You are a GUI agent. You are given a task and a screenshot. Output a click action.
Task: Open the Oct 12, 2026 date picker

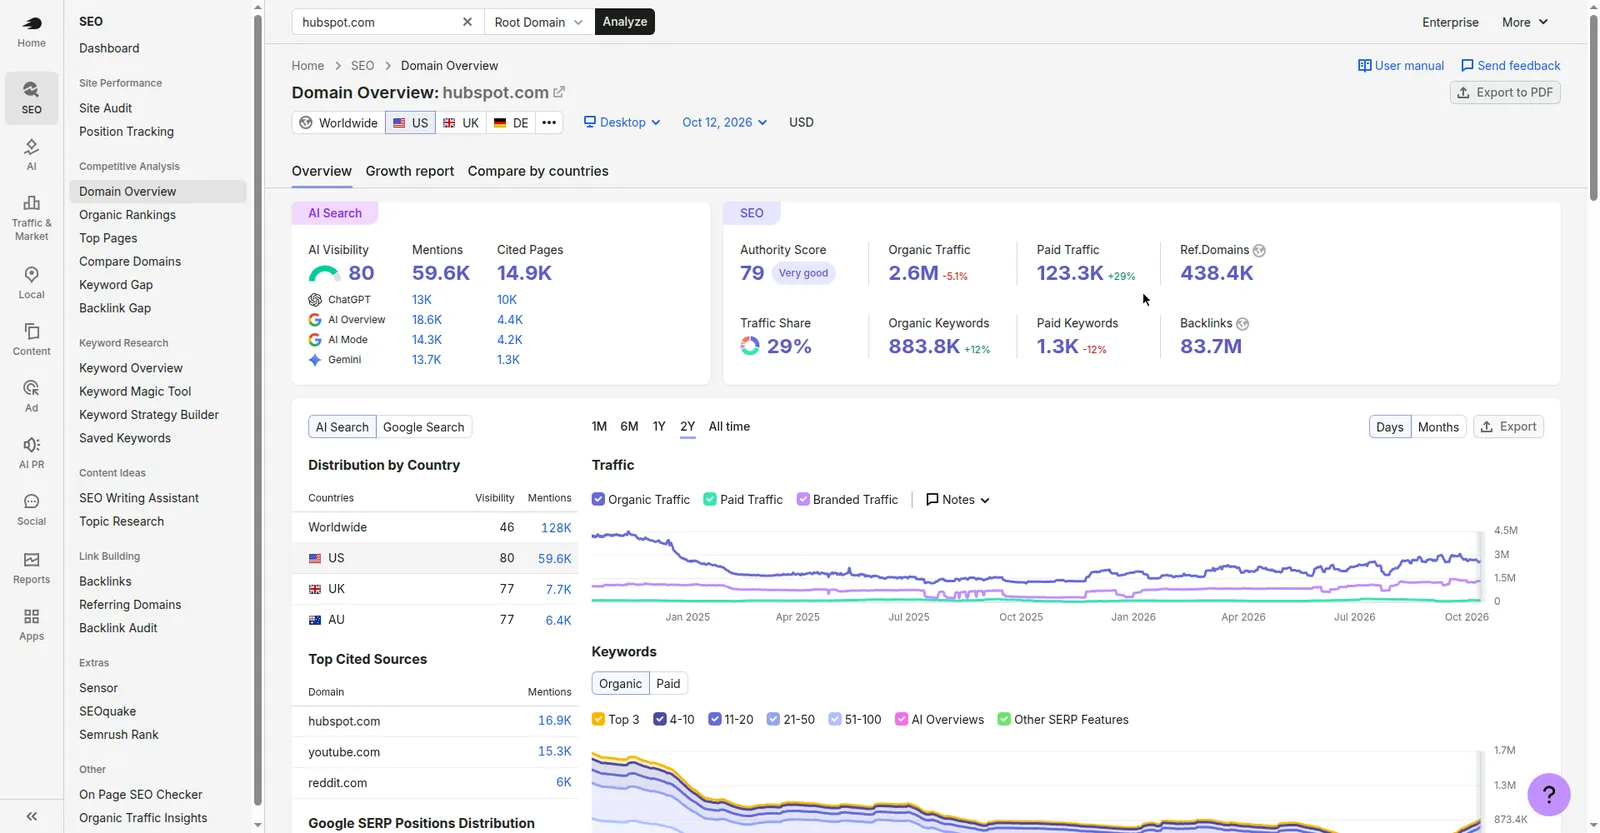point(725,122)
